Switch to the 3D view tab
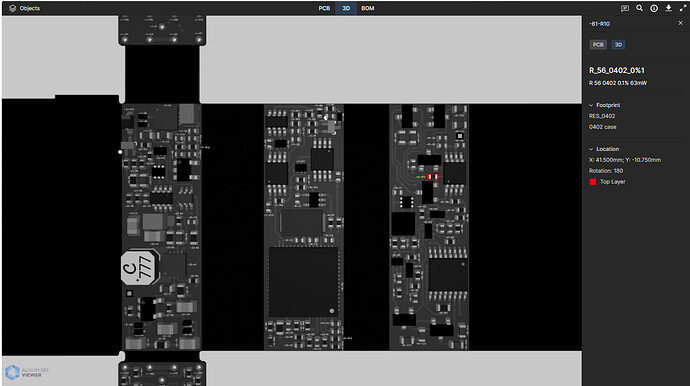Image resolution: width=690 pixels, height=386 pixels. [x=346, y=8]
